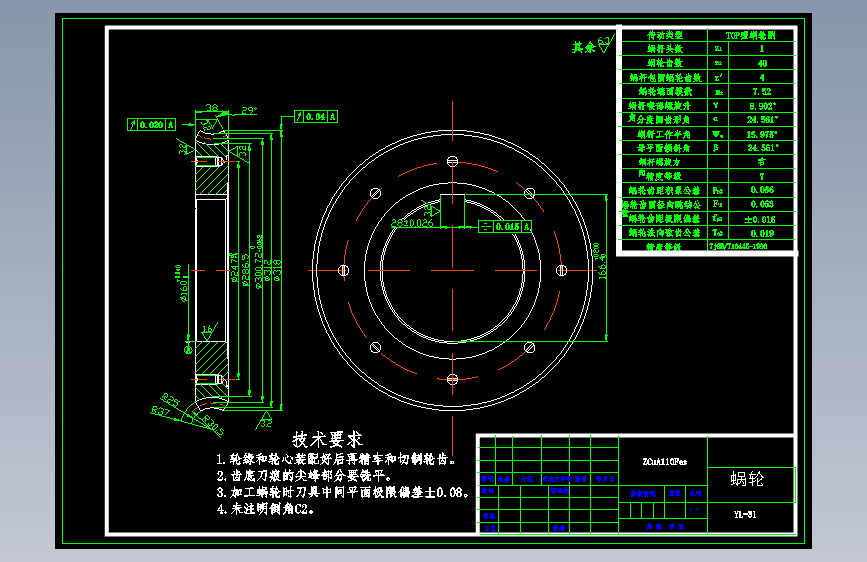Click the ±0.016 deviation value
The image size is (867, 562).
[760, 220]
